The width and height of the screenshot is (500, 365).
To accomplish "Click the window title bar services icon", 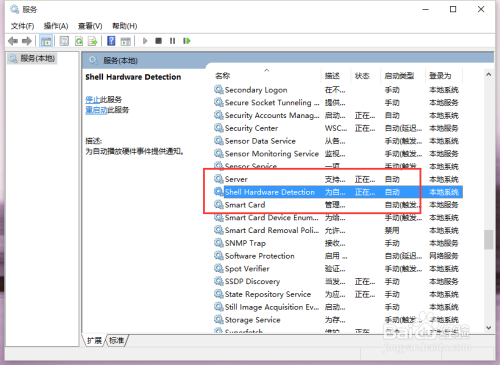I will [x=15, y=9].
